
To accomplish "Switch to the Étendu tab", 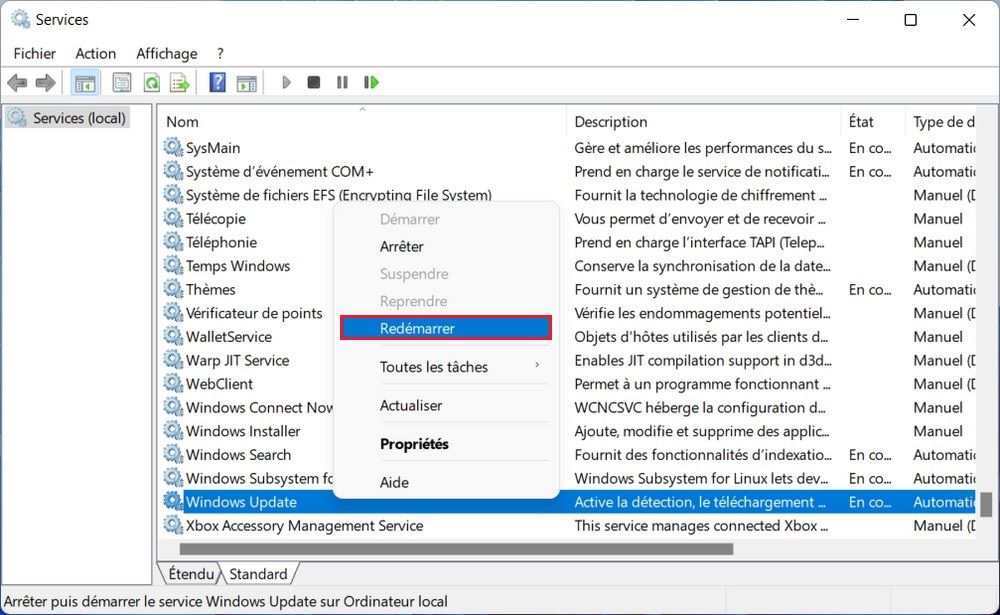I will click(x=191, y=574).
